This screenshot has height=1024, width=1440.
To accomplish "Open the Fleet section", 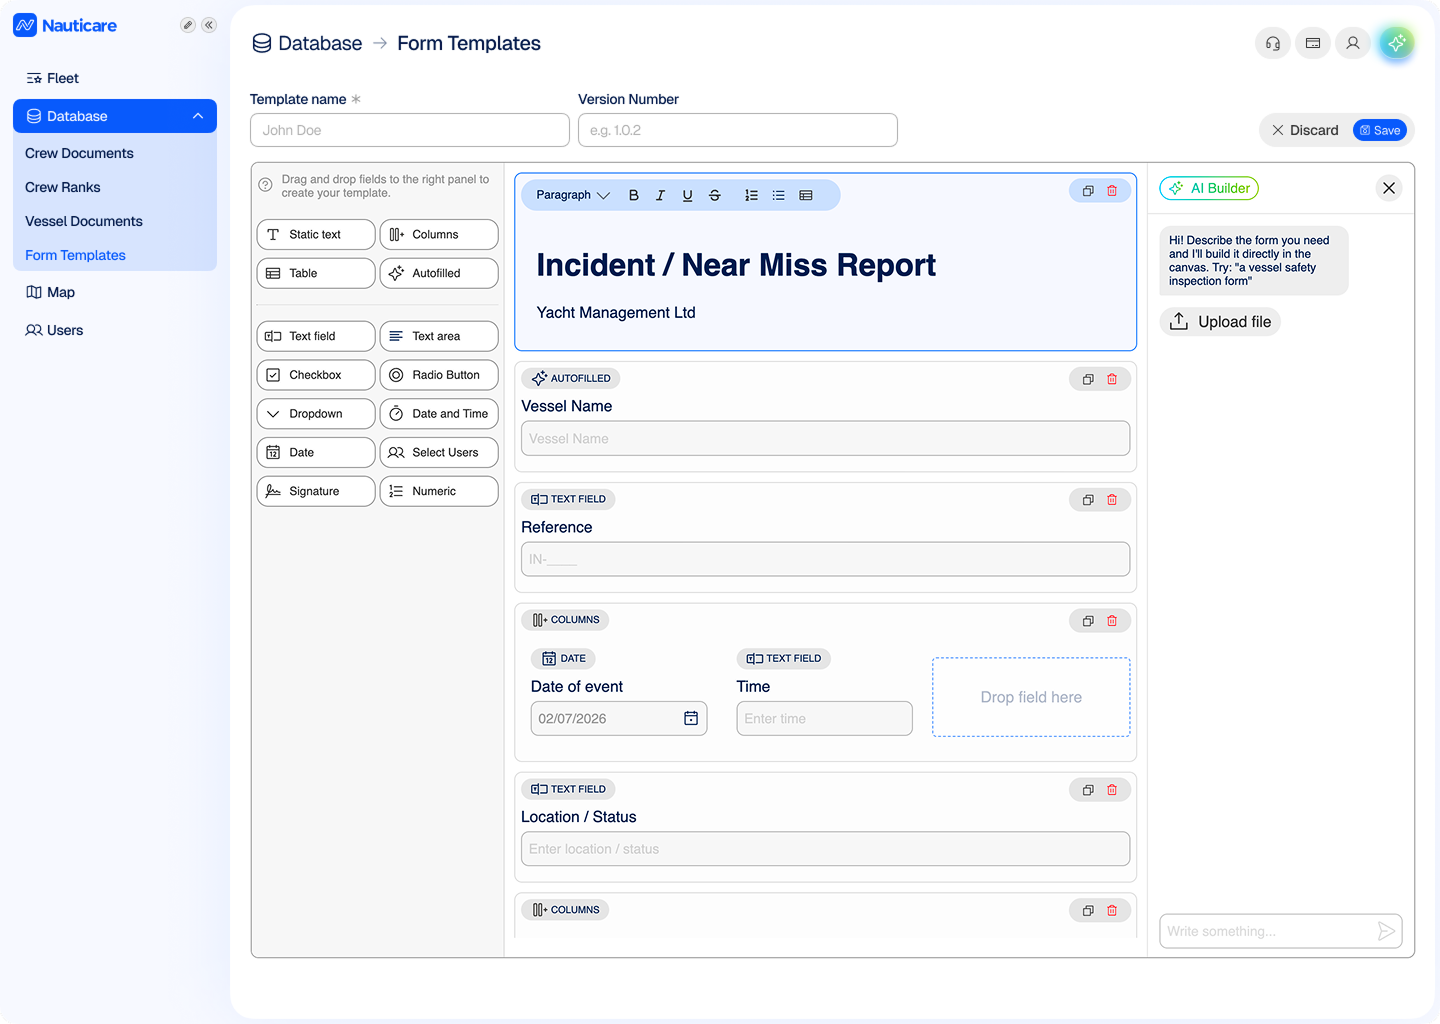I will click(53, 78).
